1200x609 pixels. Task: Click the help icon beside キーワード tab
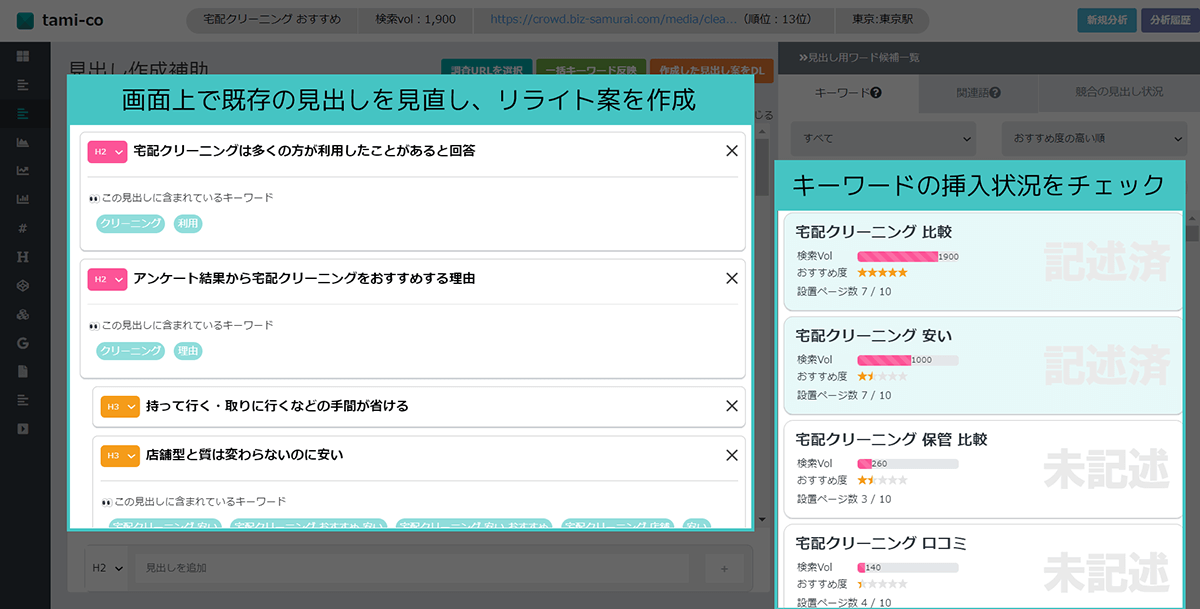(x=876, y=92)
